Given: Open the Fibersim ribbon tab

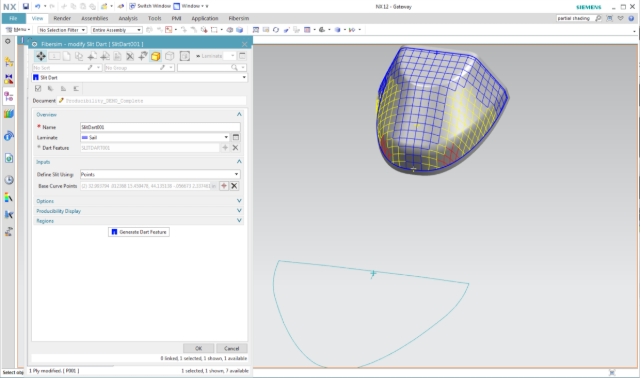Looking at the screenshot, I should point(239,18).
